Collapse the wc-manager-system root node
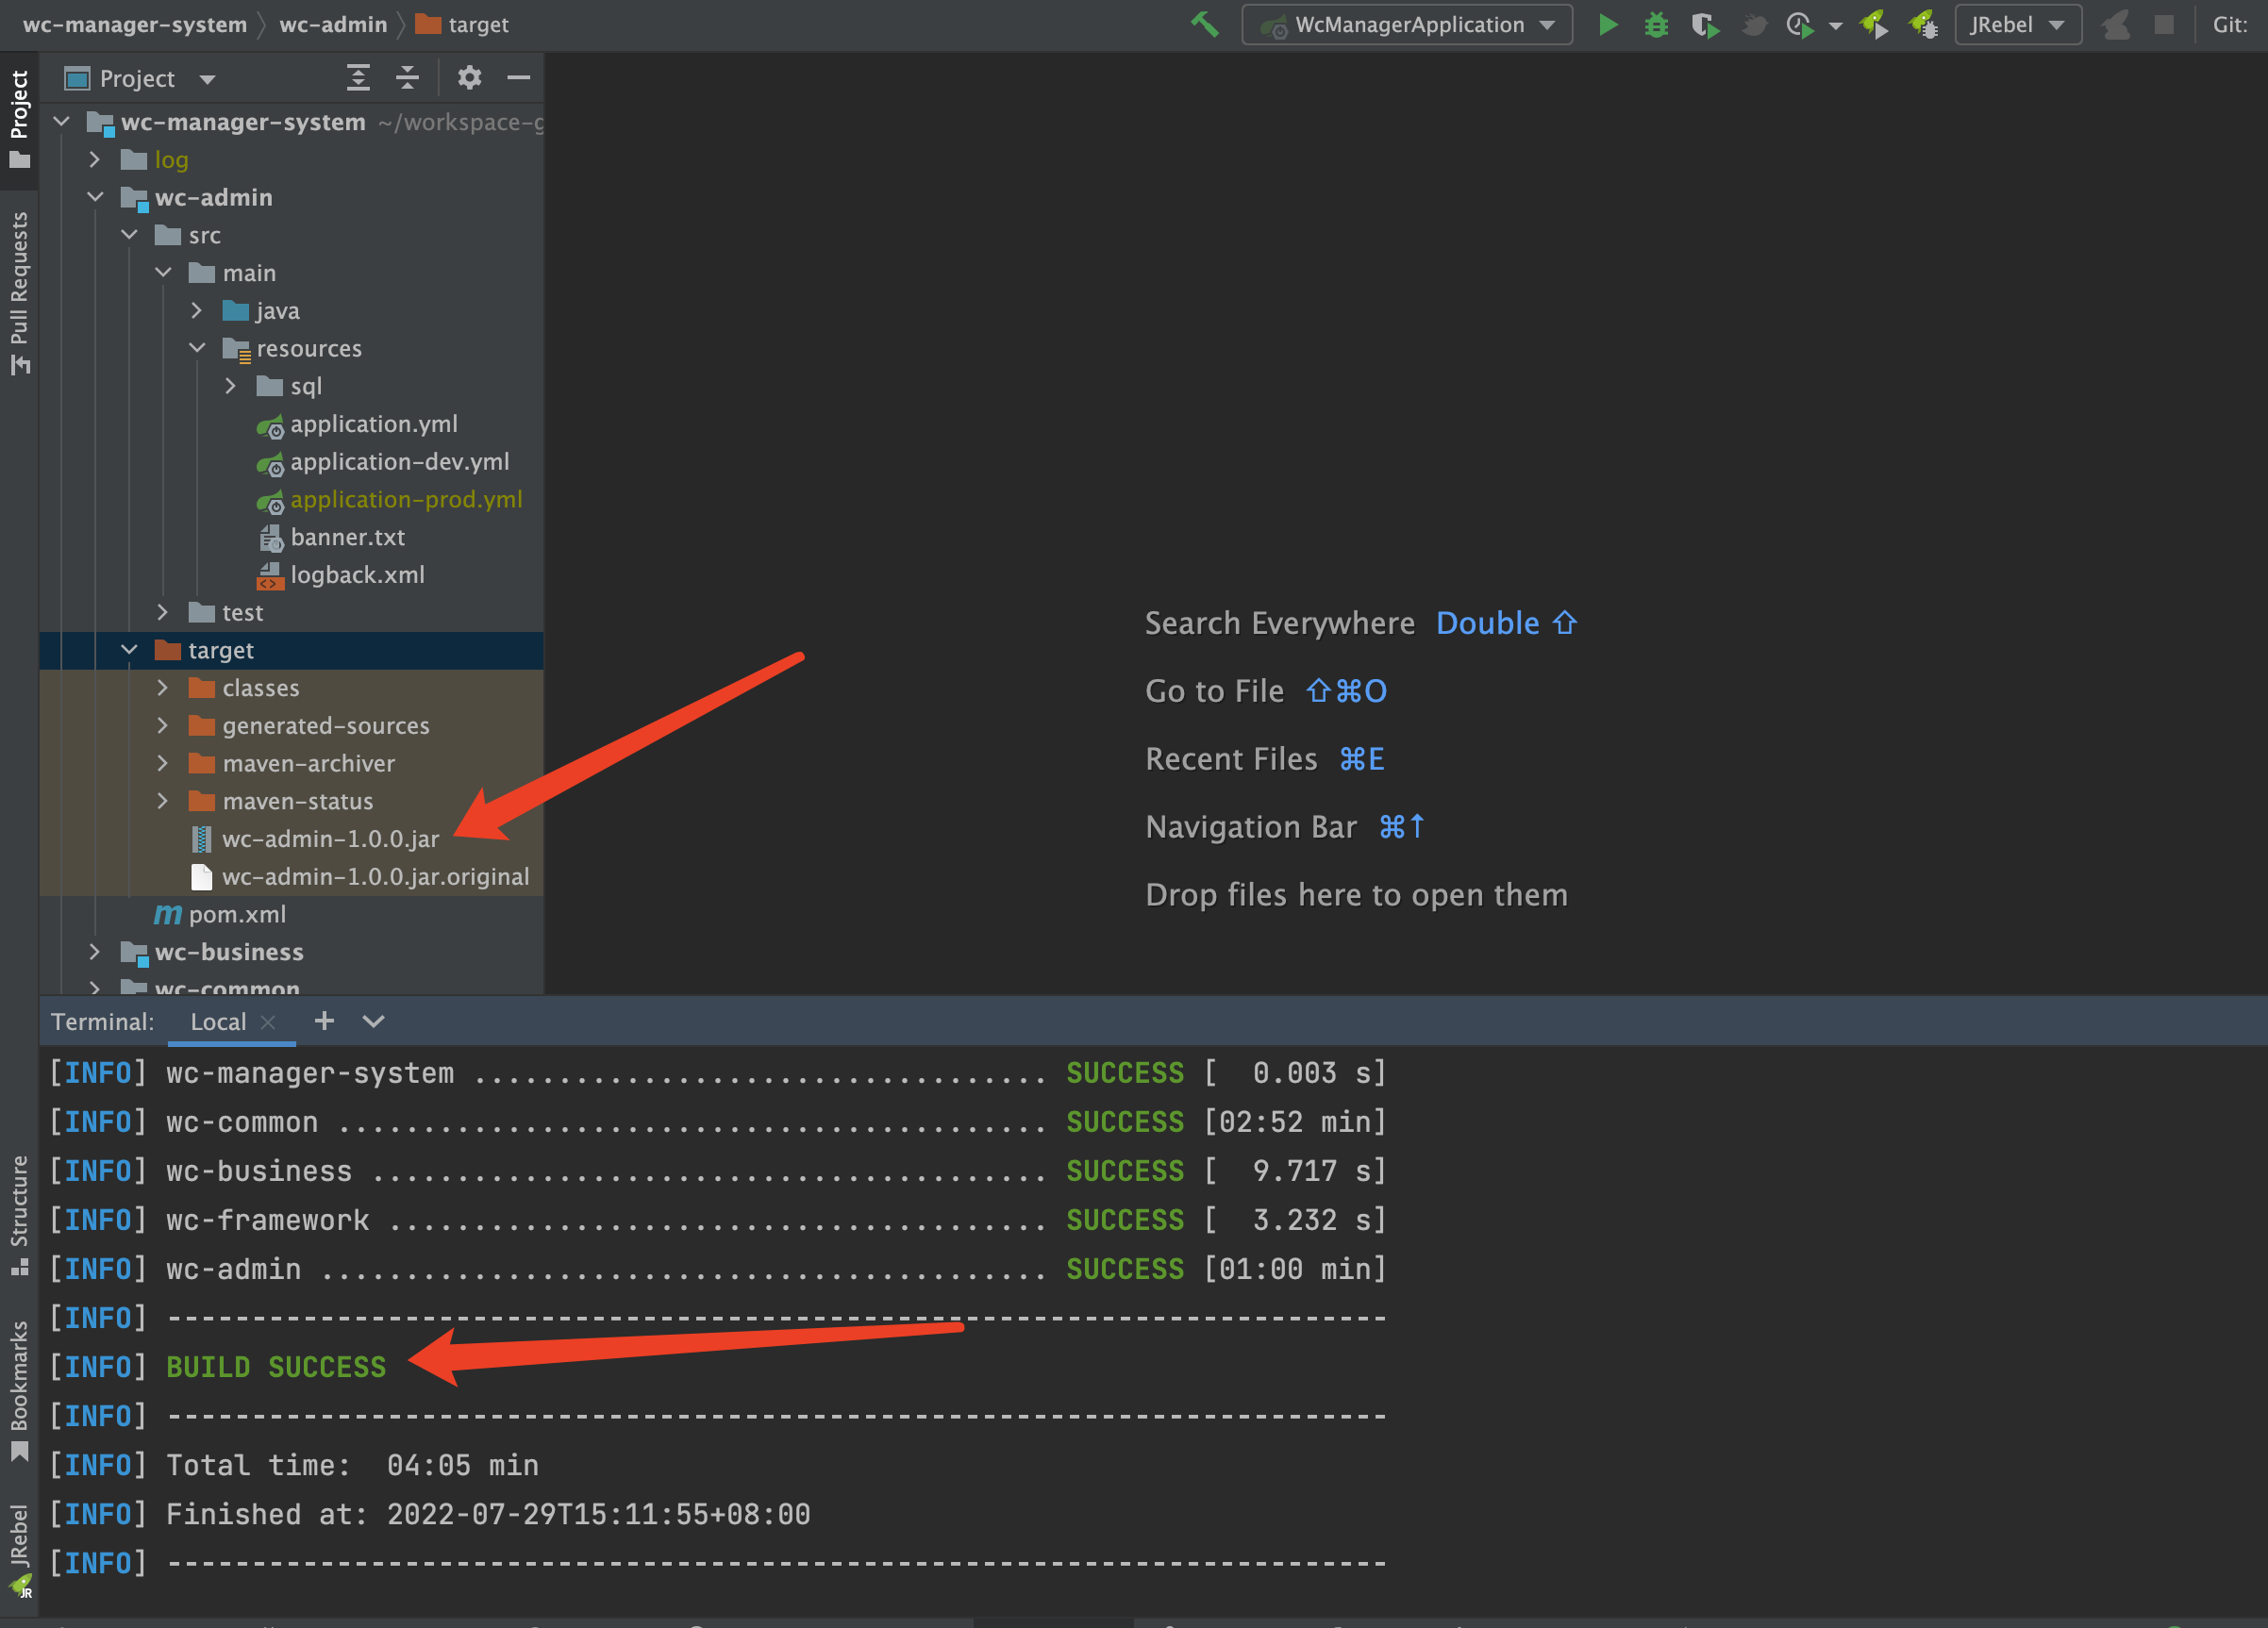Viewport: 2268px width, 1628px height. click(x=62, y=121)
